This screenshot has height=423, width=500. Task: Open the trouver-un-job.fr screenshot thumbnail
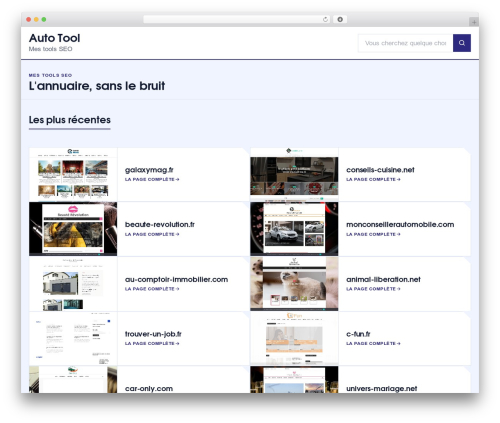point(73,338)
